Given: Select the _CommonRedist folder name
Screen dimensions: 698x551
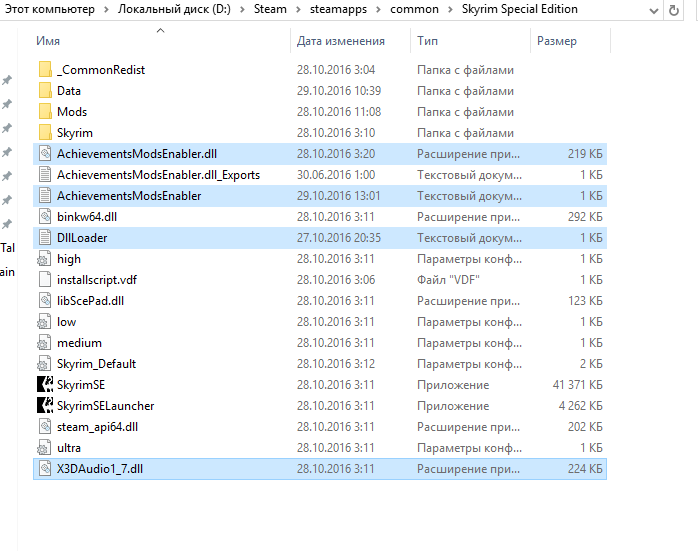Looking at the screenshot, I should click(x=101, y=70).
